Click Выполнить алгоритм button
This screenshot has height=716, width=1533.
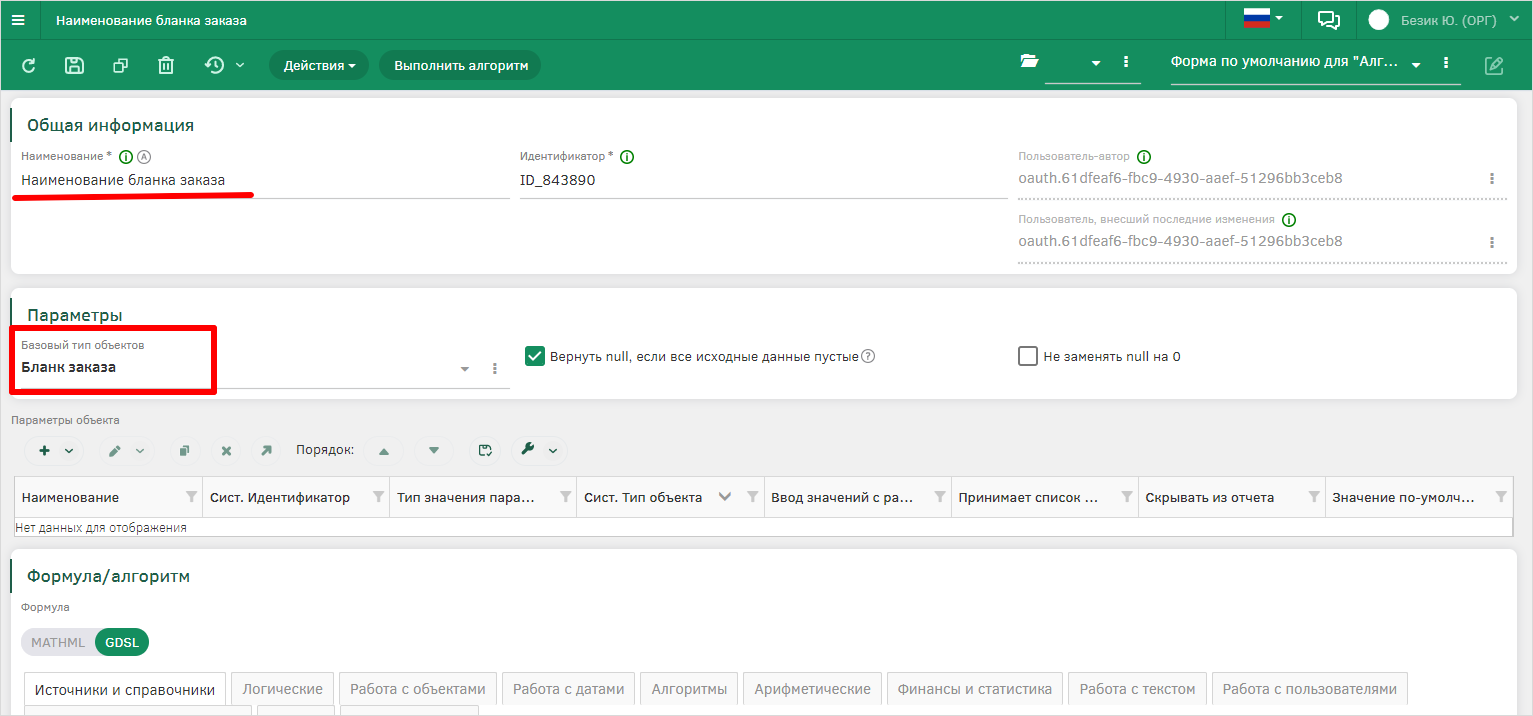460,65
